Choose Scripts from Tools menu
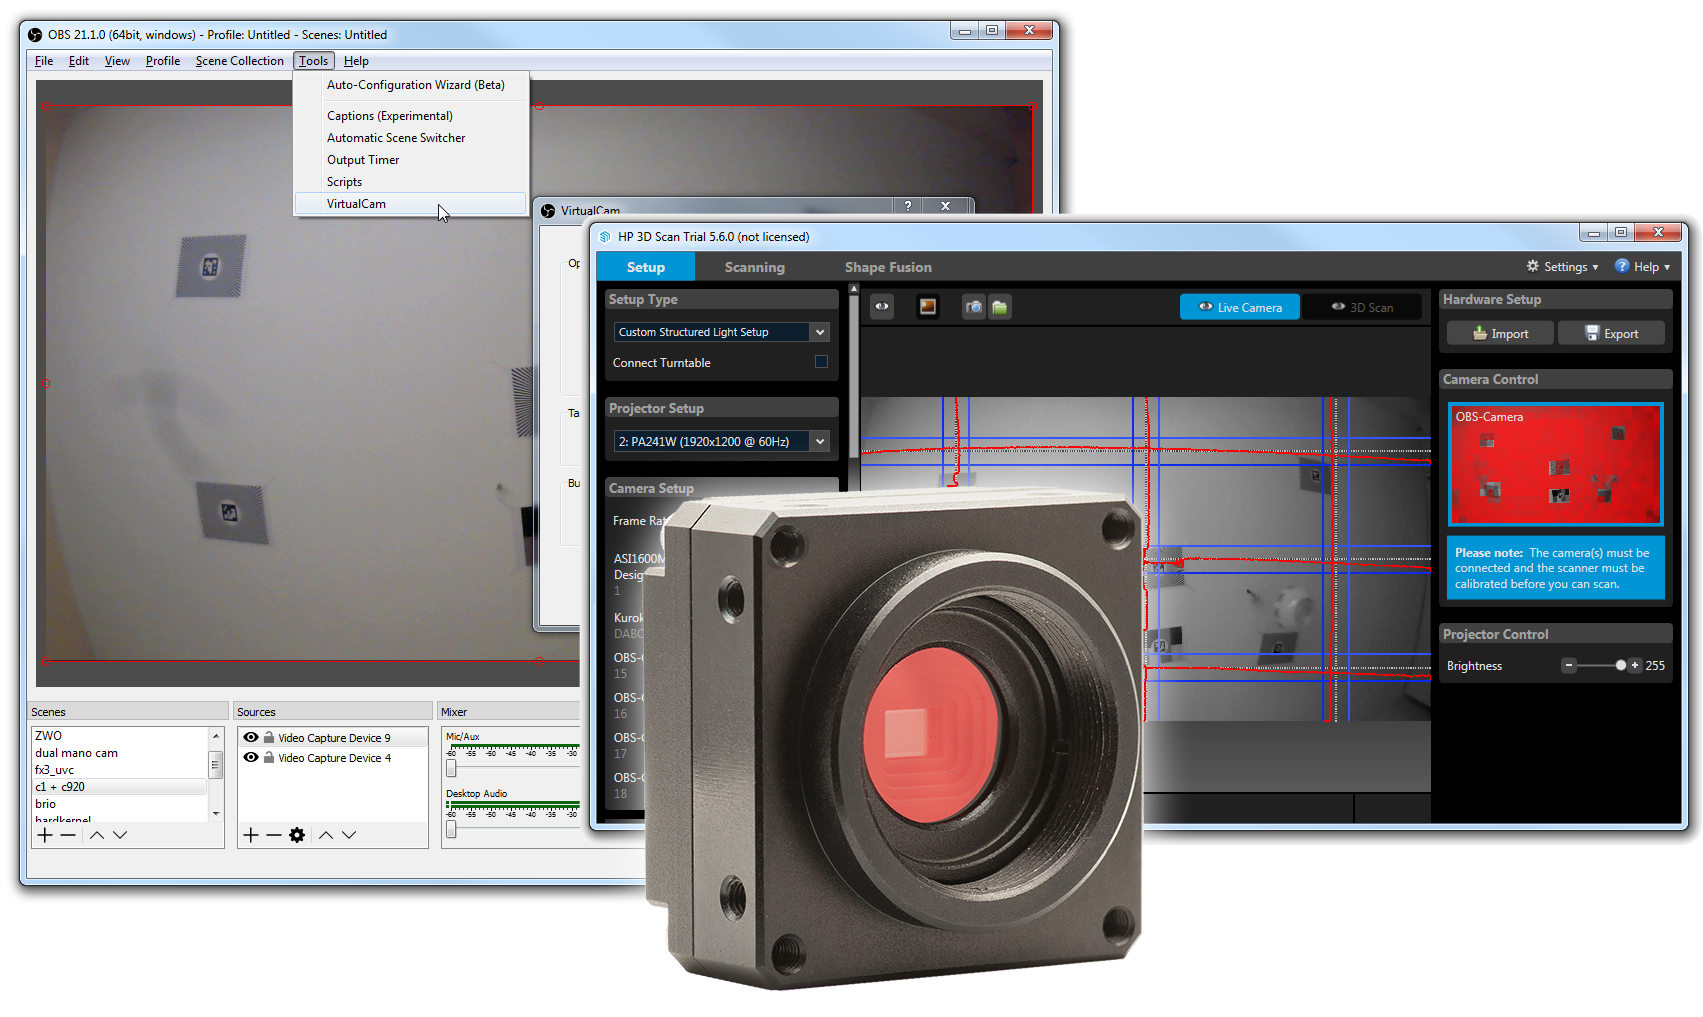The image size is (1703, 1017). coord(410,182)
